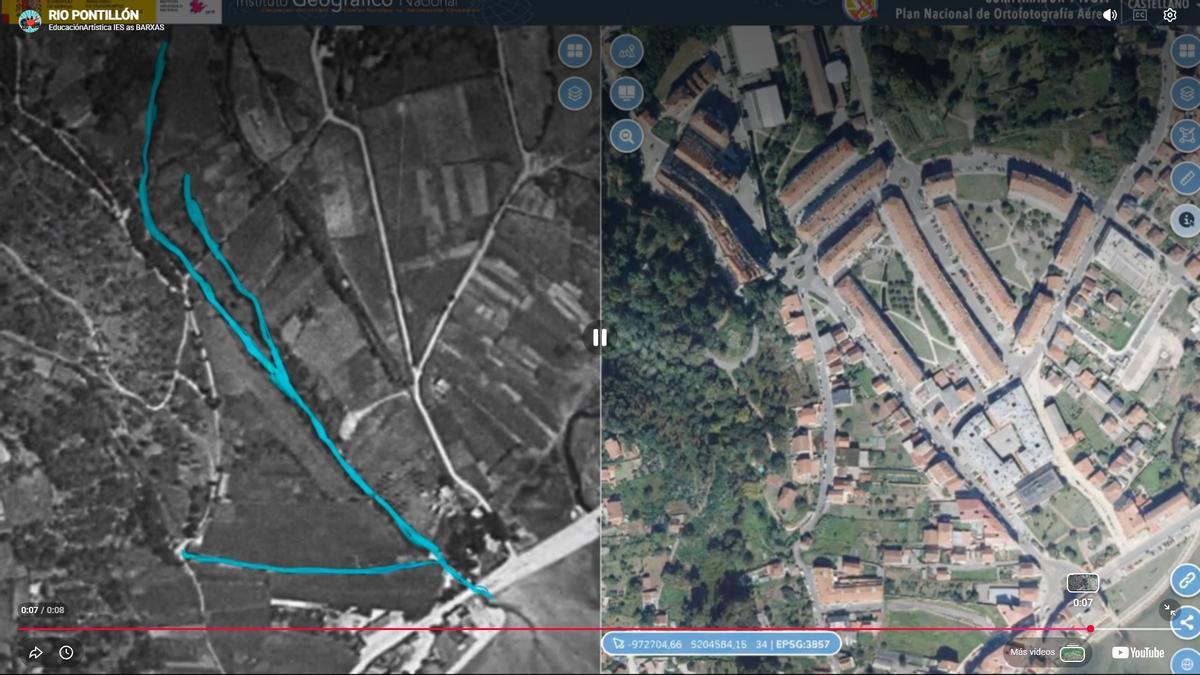Open the CASTELLANO language selector

[1151, 5]
